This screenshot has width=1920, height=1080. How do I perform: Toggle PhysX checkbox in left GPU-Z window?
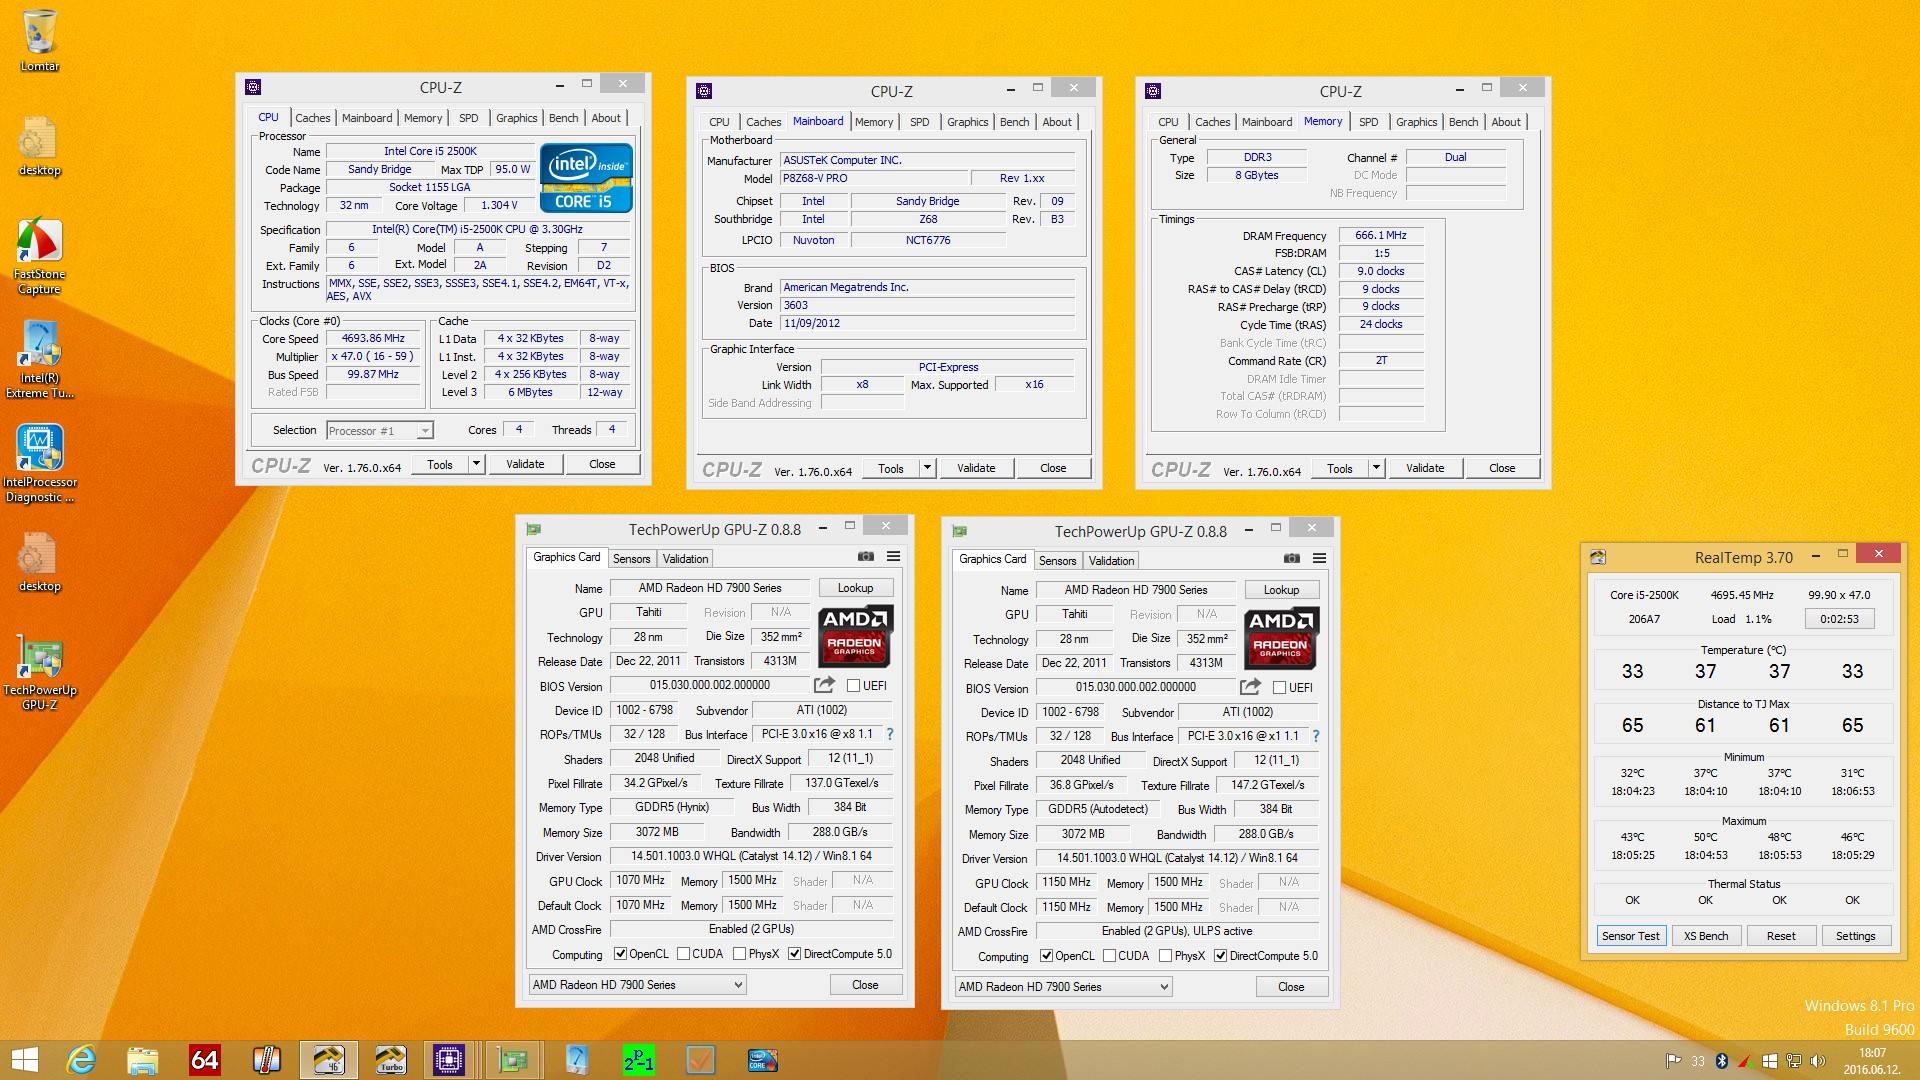[740, 954]
